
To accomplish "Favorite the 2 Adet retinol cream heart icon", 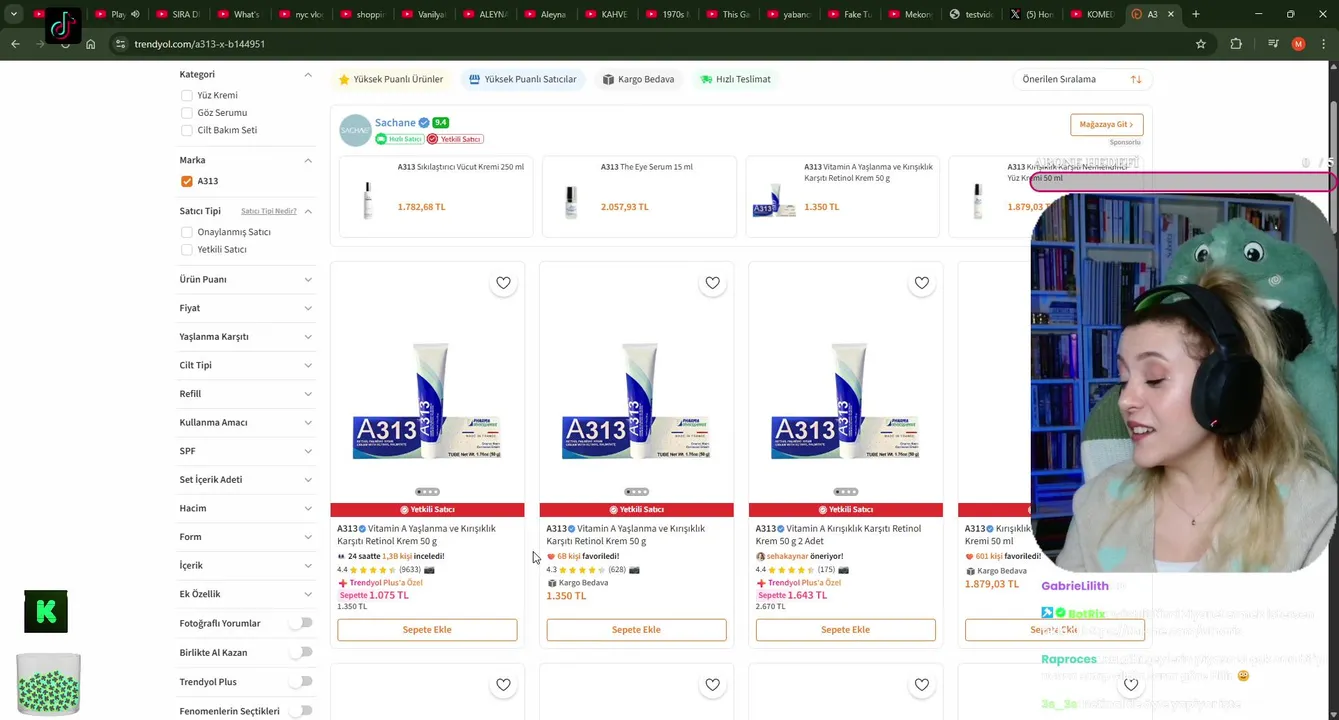I will (921, 283).
